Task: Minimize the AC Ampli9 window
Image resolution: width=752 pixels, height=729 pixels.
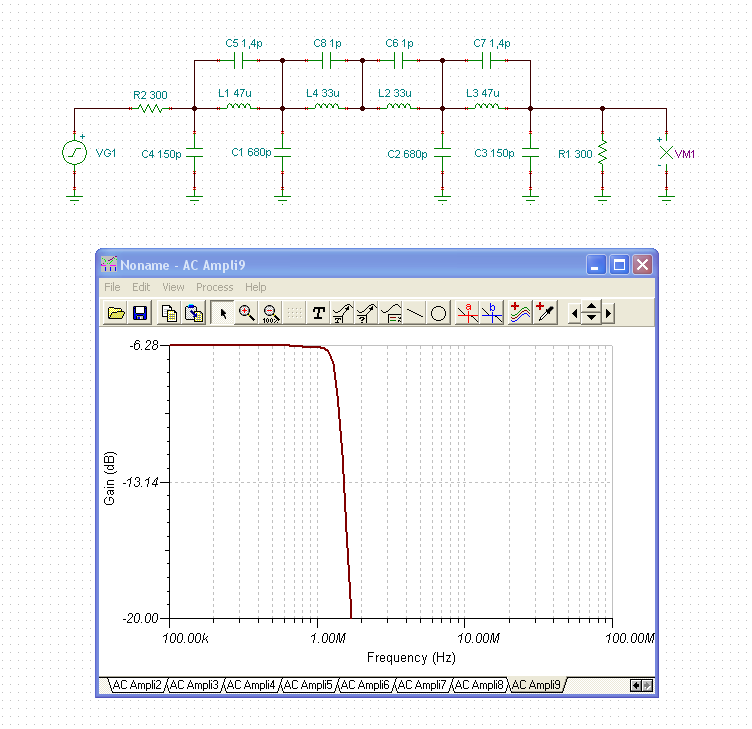Action: pyautogui.click(x=596, y=265)
